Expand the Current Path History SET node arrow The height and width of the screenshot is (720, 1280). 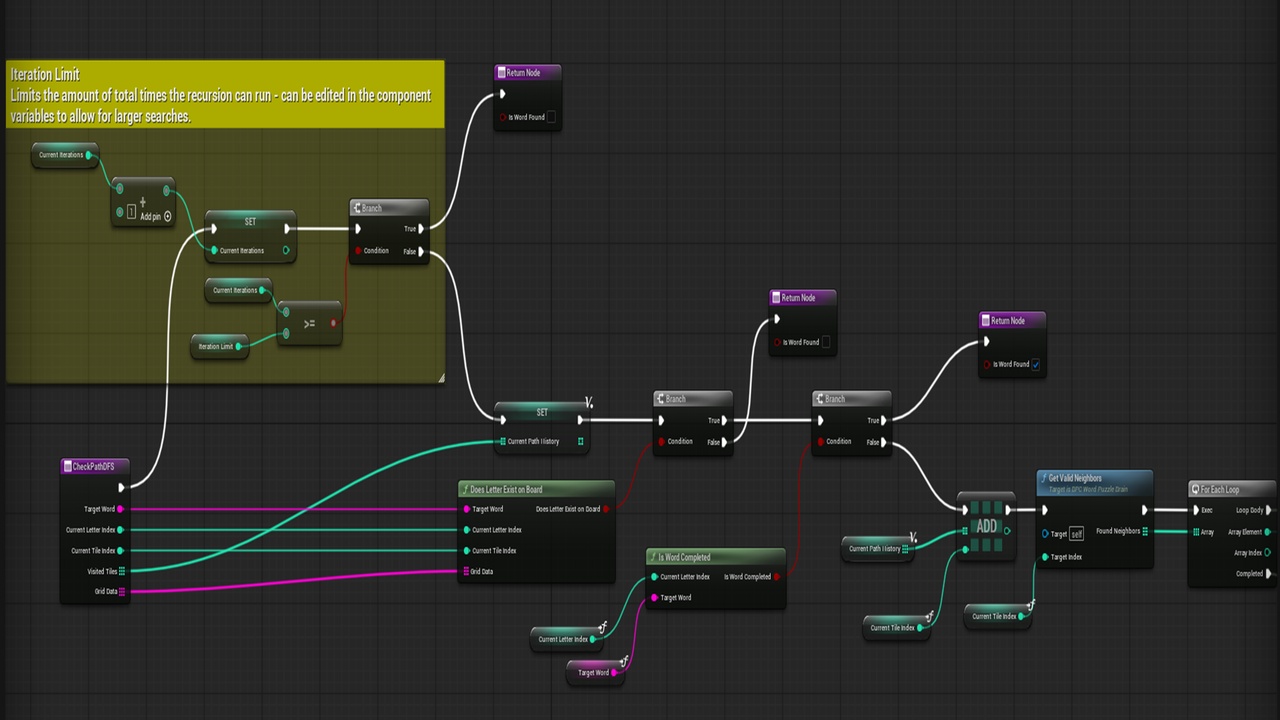[589, 403]
